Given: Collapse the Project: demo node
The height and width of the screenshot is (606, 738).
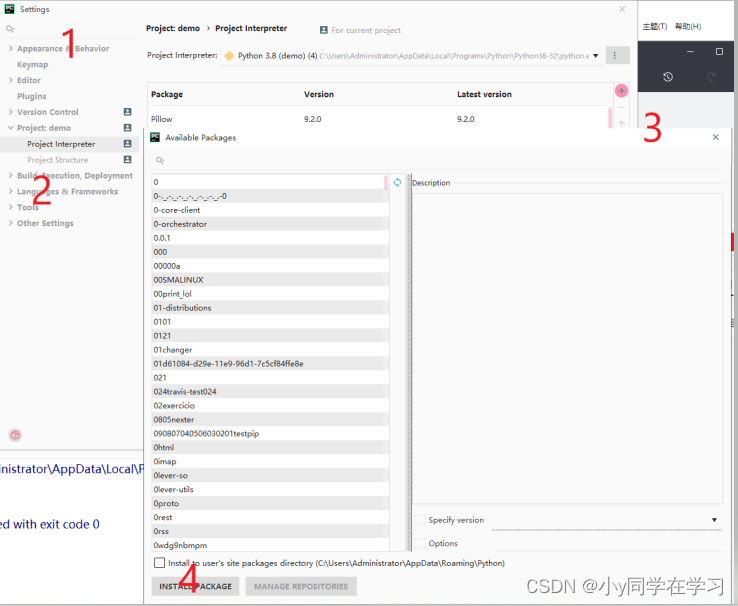Looking at the screenshot, I should [x=10, y=128].
